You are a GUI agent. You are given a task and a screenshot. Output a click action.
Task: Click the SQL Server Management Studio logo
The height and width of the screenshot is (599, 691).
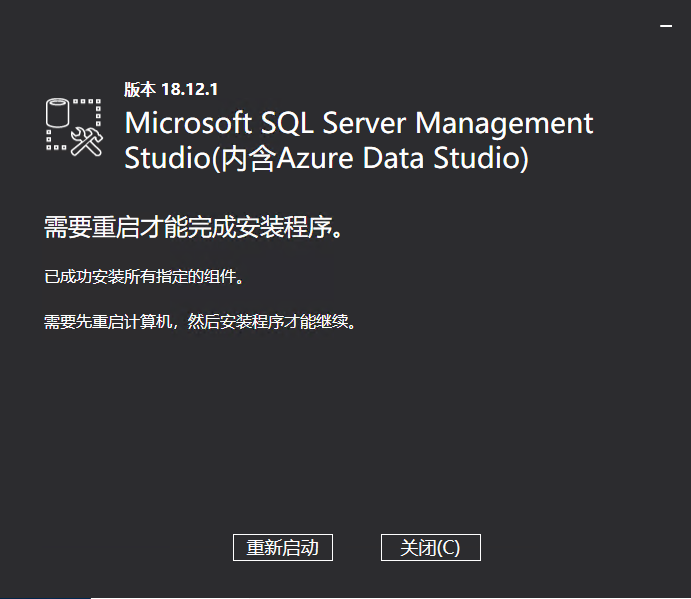click(x=74, y=127)
